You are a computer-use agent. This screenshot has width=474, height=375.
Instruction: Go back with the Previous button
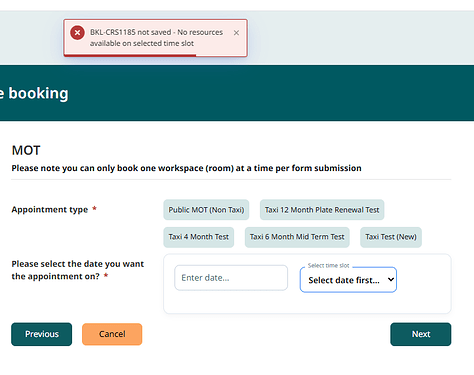coord(42,334)
